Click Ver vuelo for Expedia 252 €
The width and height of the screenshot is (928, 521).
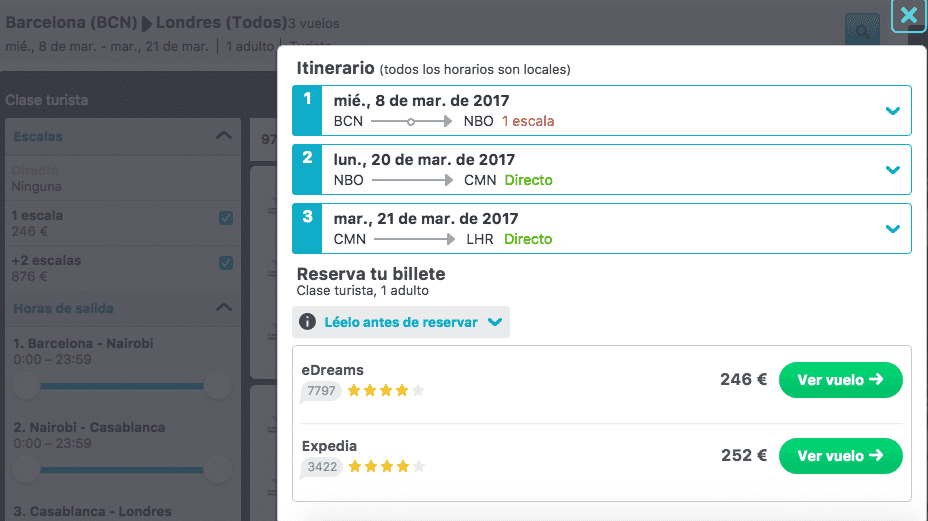tap(840, 456)
